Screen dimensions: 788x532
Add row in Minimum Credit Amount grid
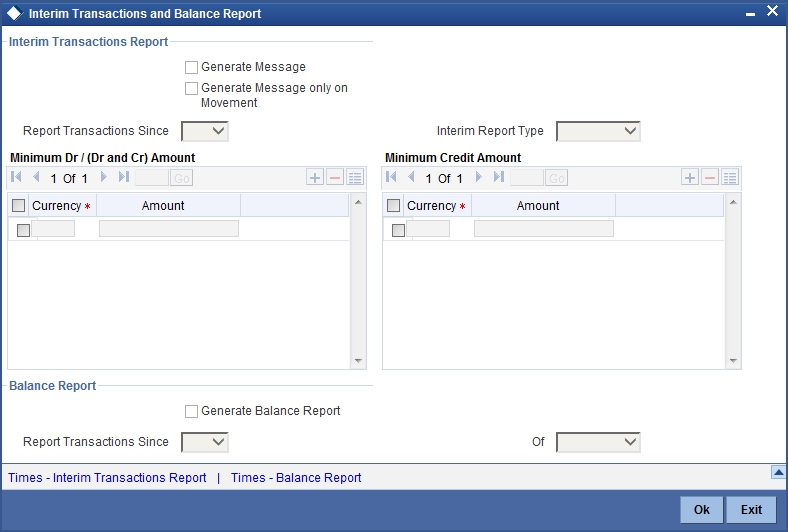pyautogui.click(x=690, y=177)
